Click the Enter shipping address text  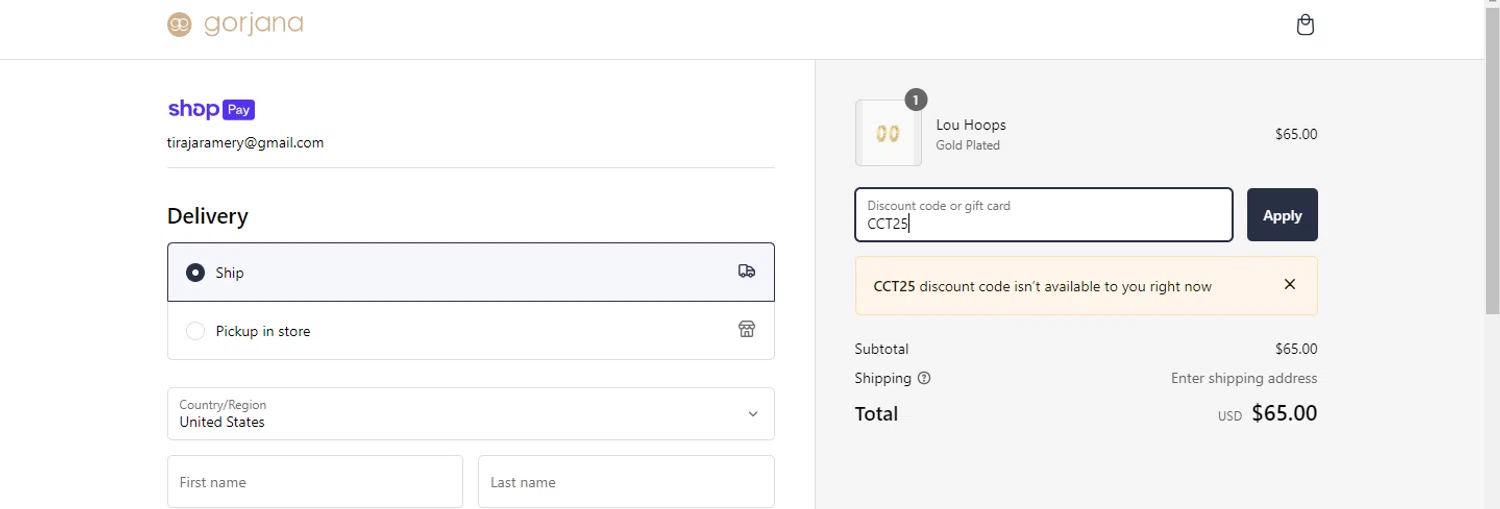click(x=1244, y=378)
